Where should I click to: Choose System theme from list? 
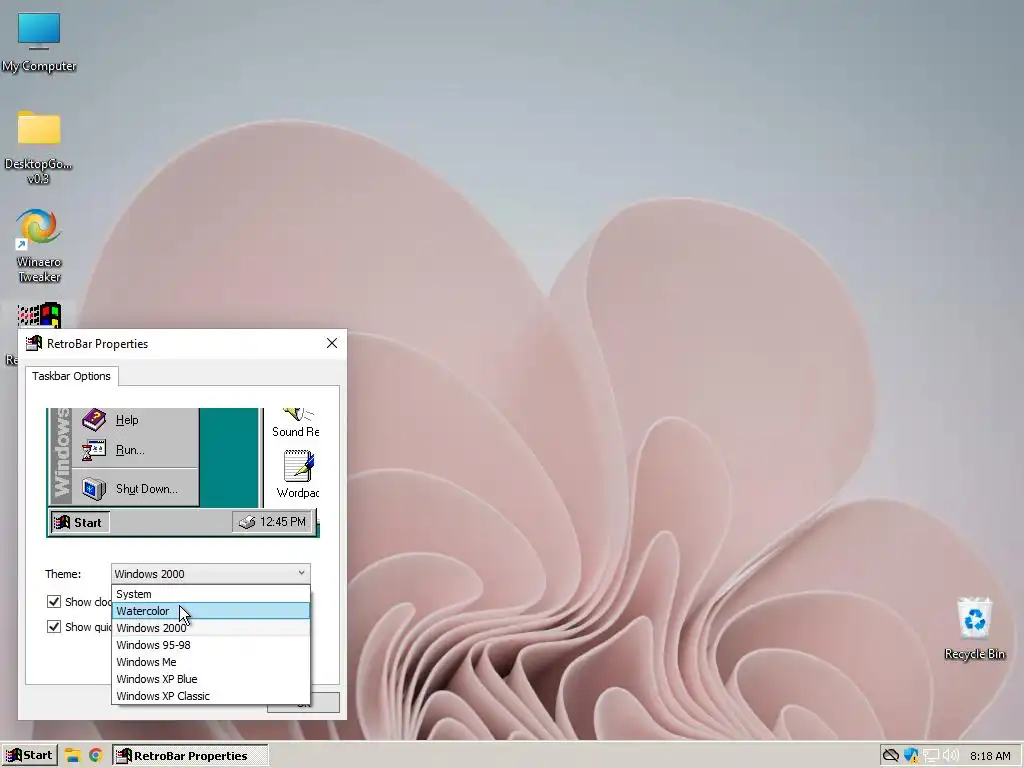[211, 594]
